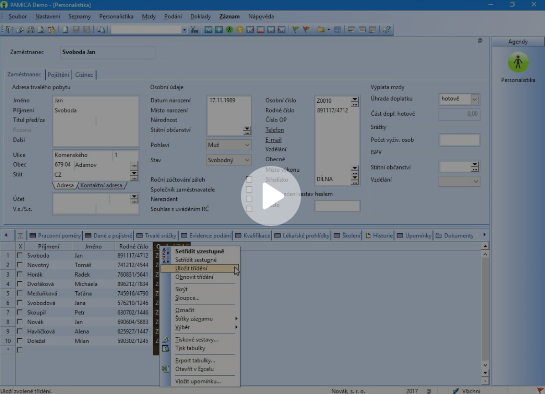
Task: Click the filter icon left of Pracovní poměry tab
Action: [x=21, y=236]
